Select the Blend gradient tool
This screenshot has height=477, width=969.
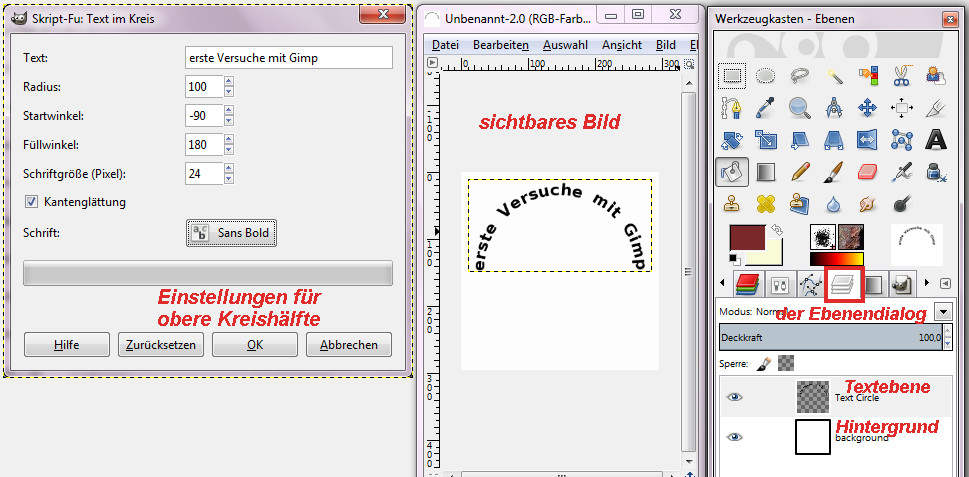766,172
